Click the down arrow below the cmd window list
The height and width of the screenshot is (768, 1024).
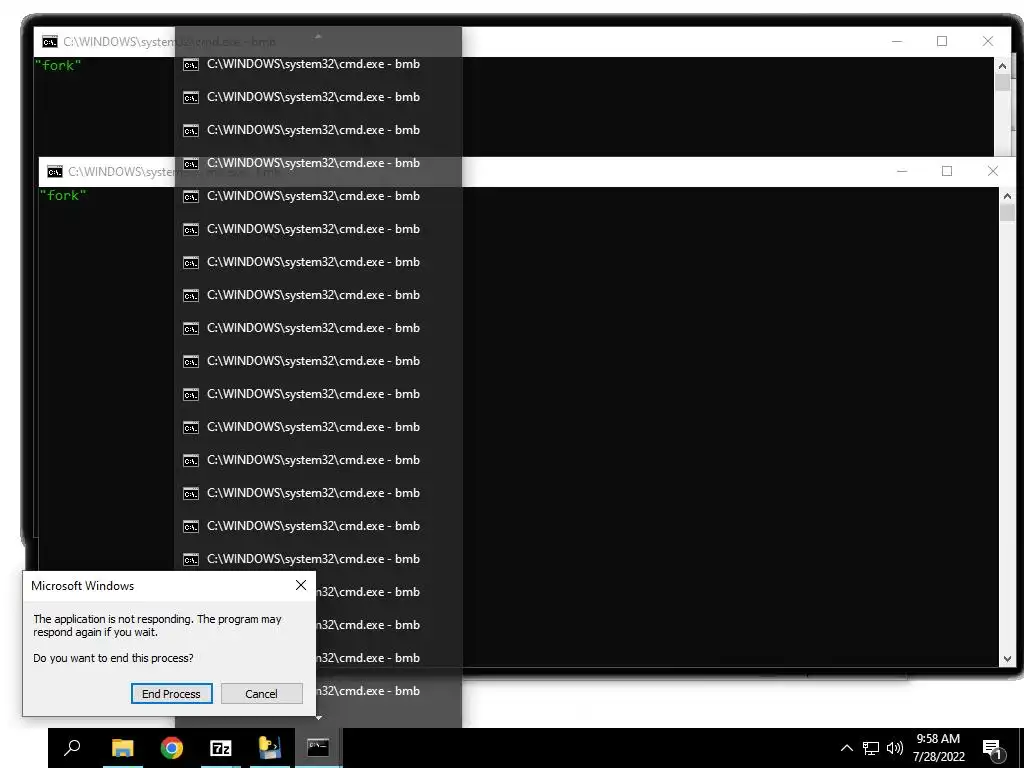point(319,718)
